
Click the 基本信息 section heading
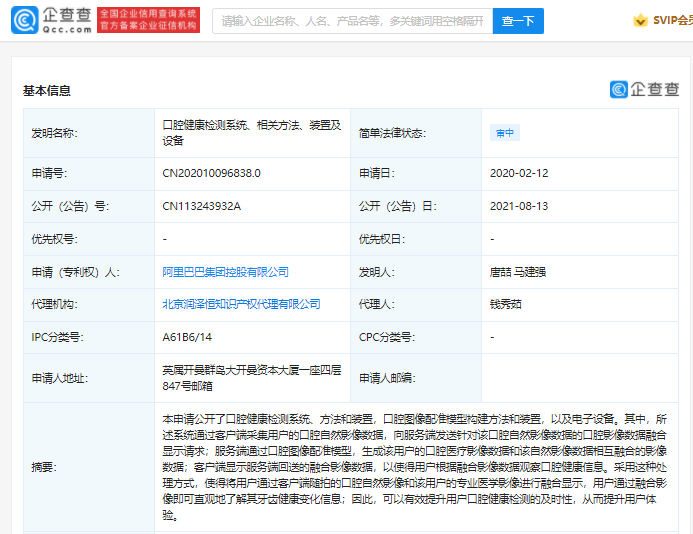[47, 90]
